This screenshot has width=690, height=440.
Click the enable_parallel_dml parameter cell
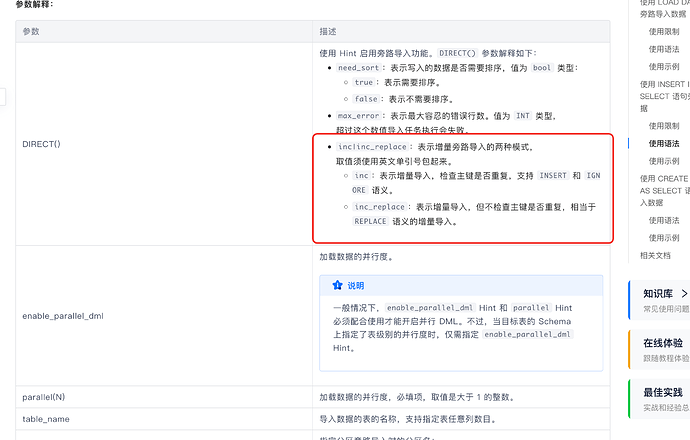point(65,316)
